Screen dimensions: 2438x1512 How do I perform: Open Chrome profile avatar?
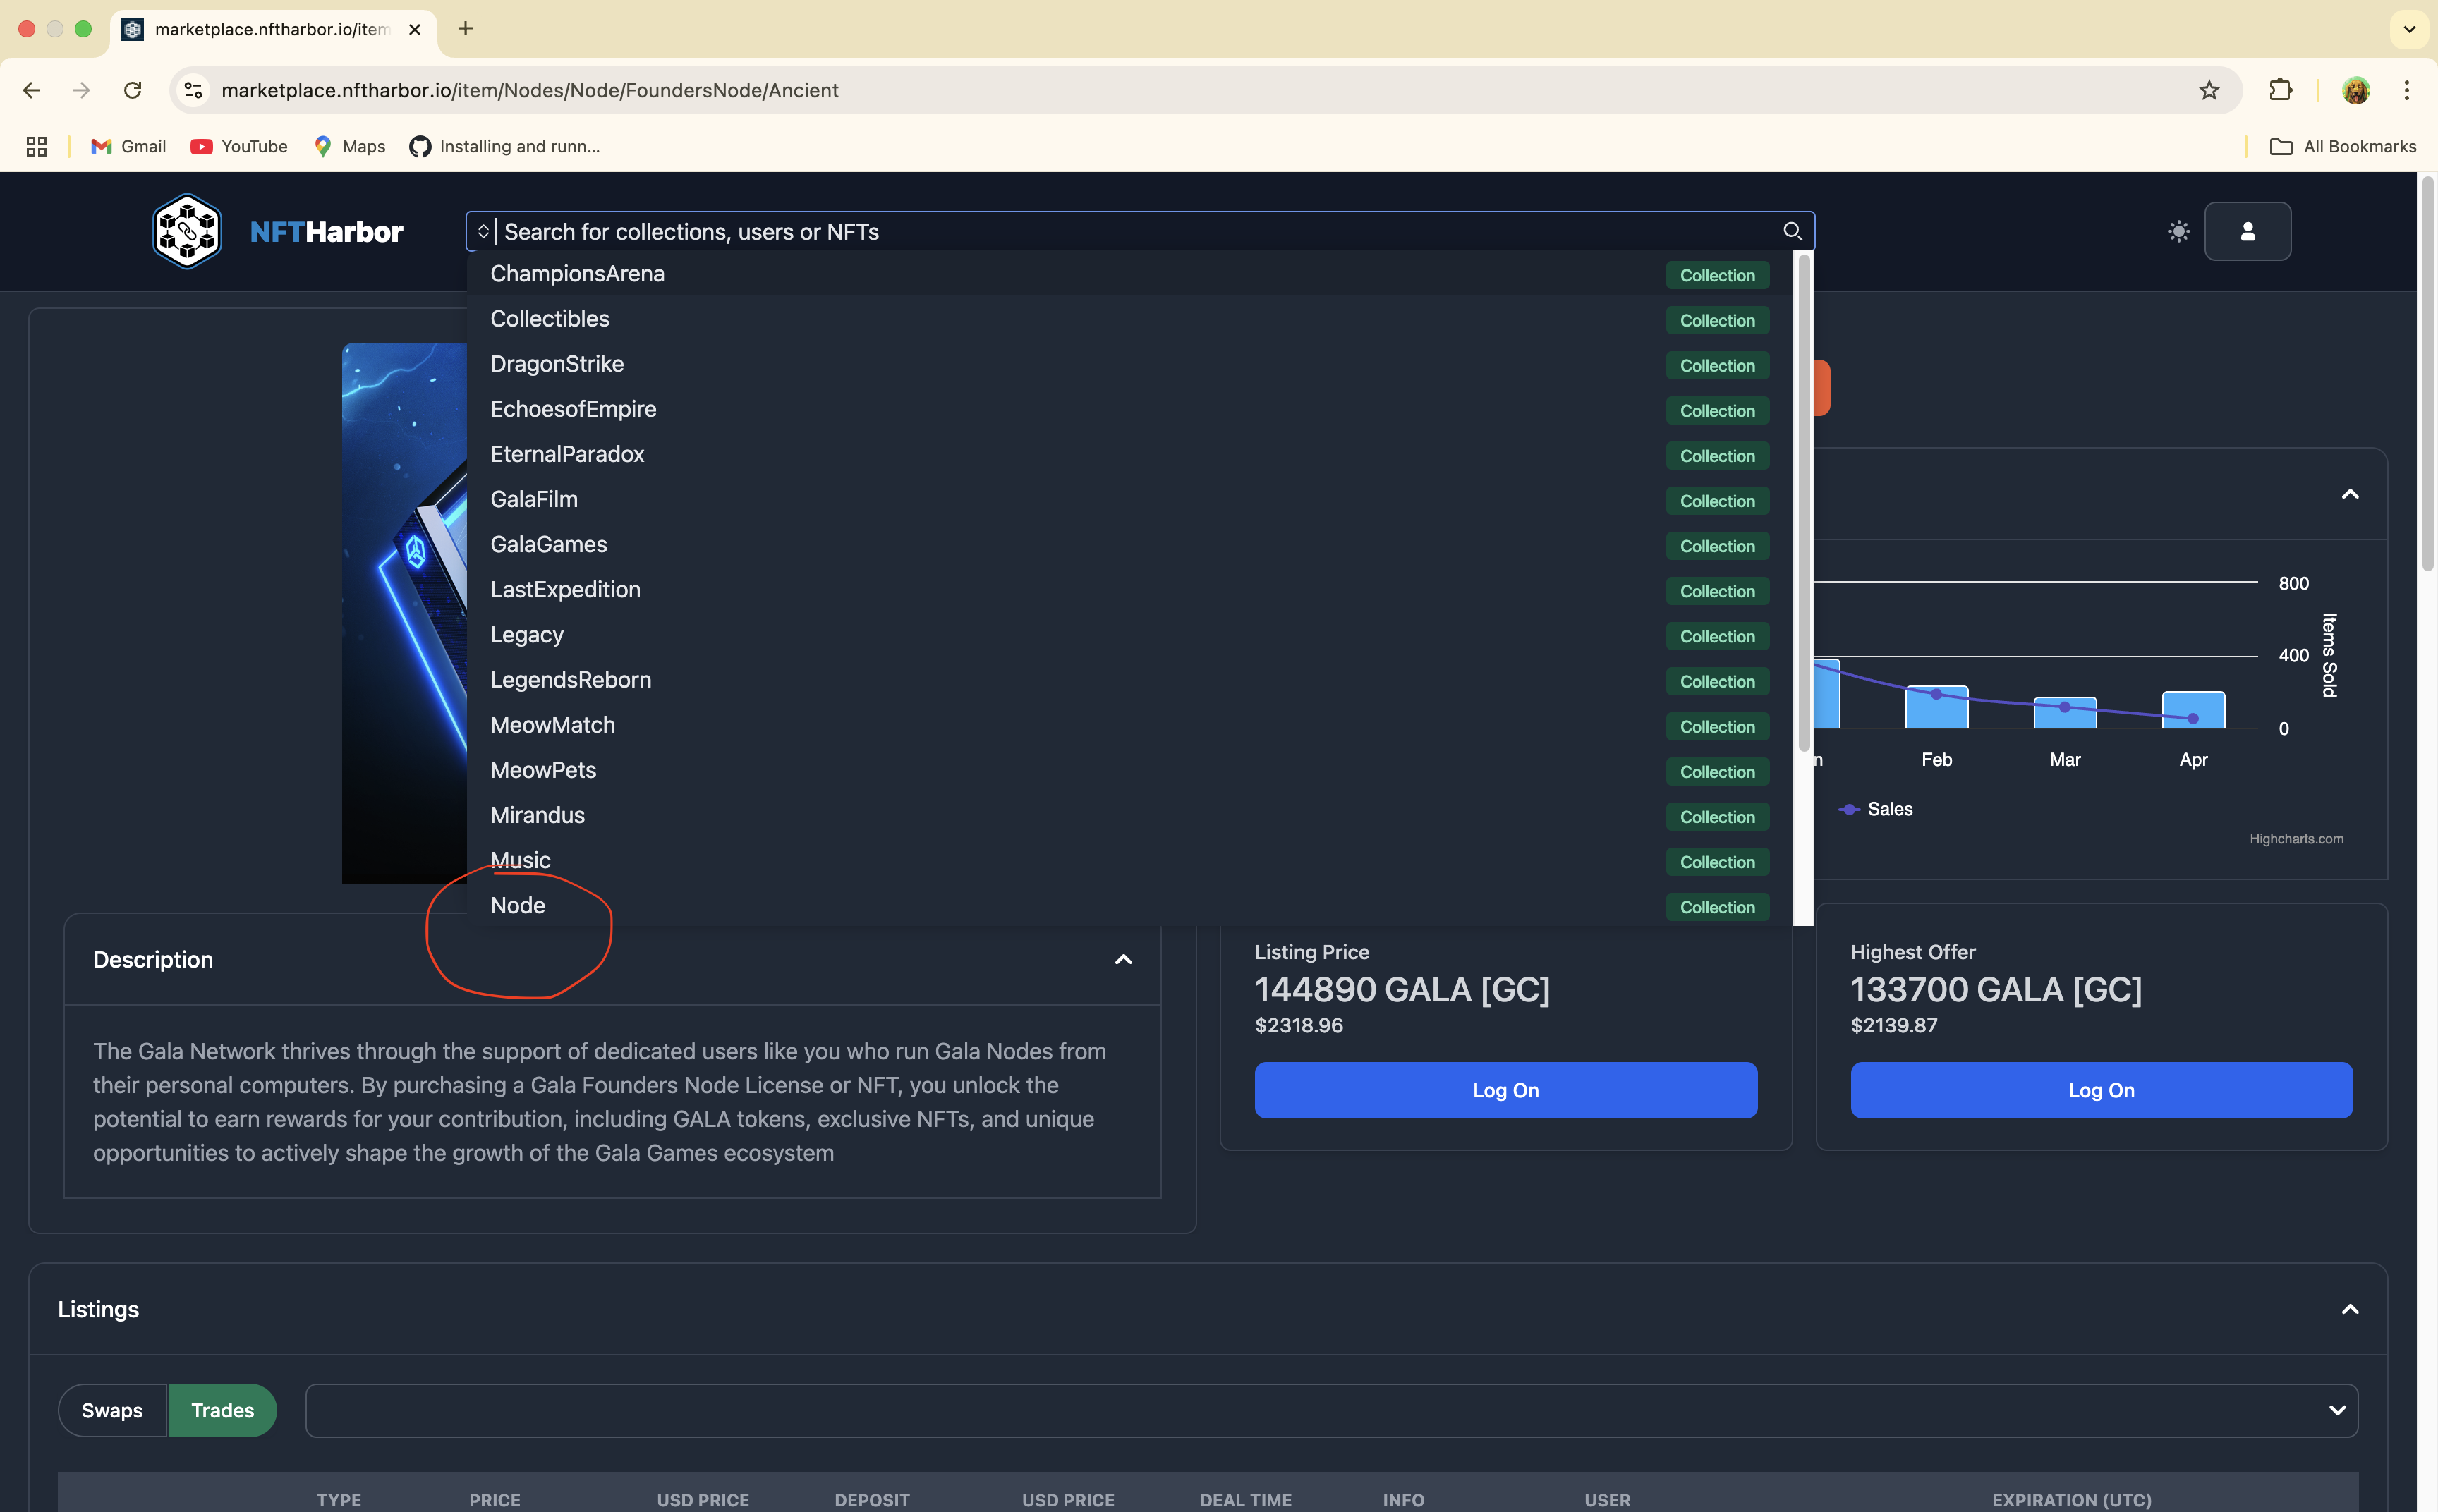tap(2355, 90)
